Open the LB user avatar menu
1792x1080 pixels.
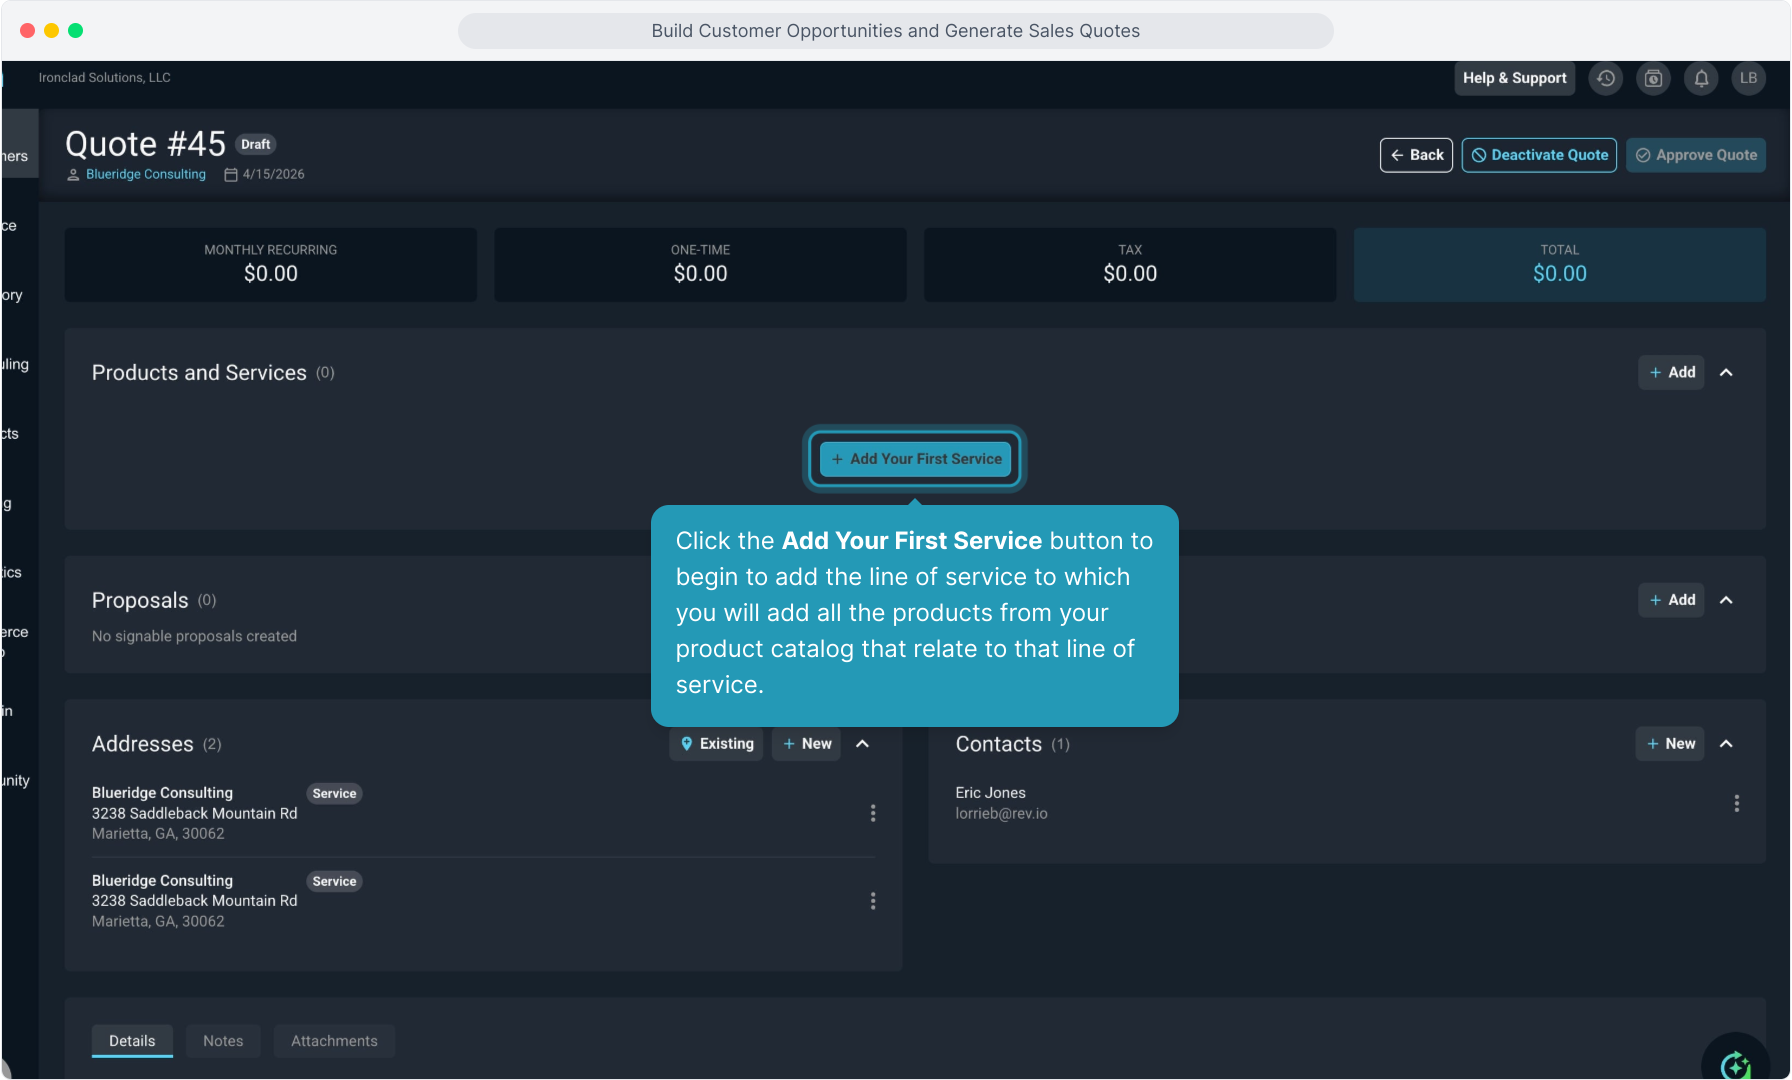coord(1748,78)
